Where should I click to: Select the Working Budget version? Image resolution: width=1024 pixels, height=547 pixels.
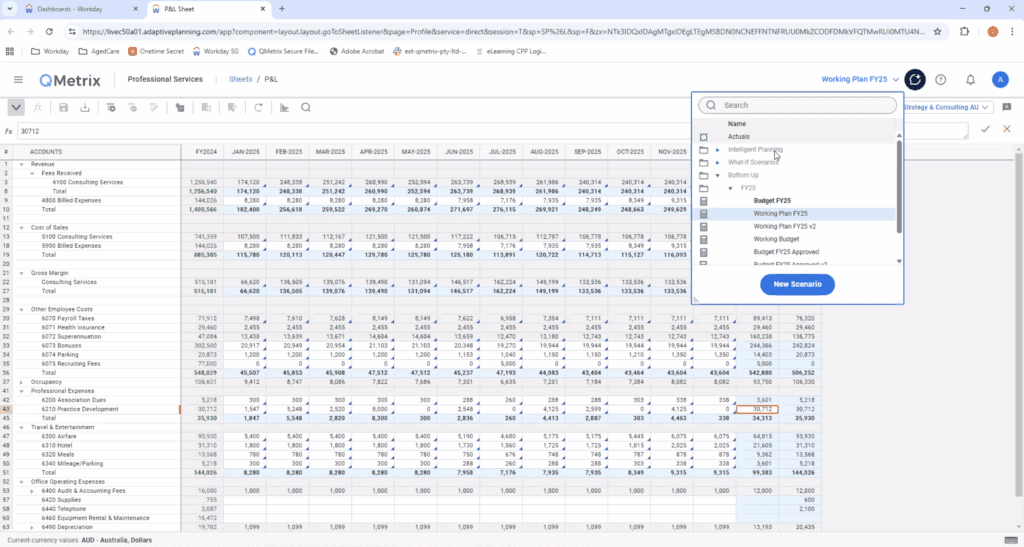coord(776,239)
